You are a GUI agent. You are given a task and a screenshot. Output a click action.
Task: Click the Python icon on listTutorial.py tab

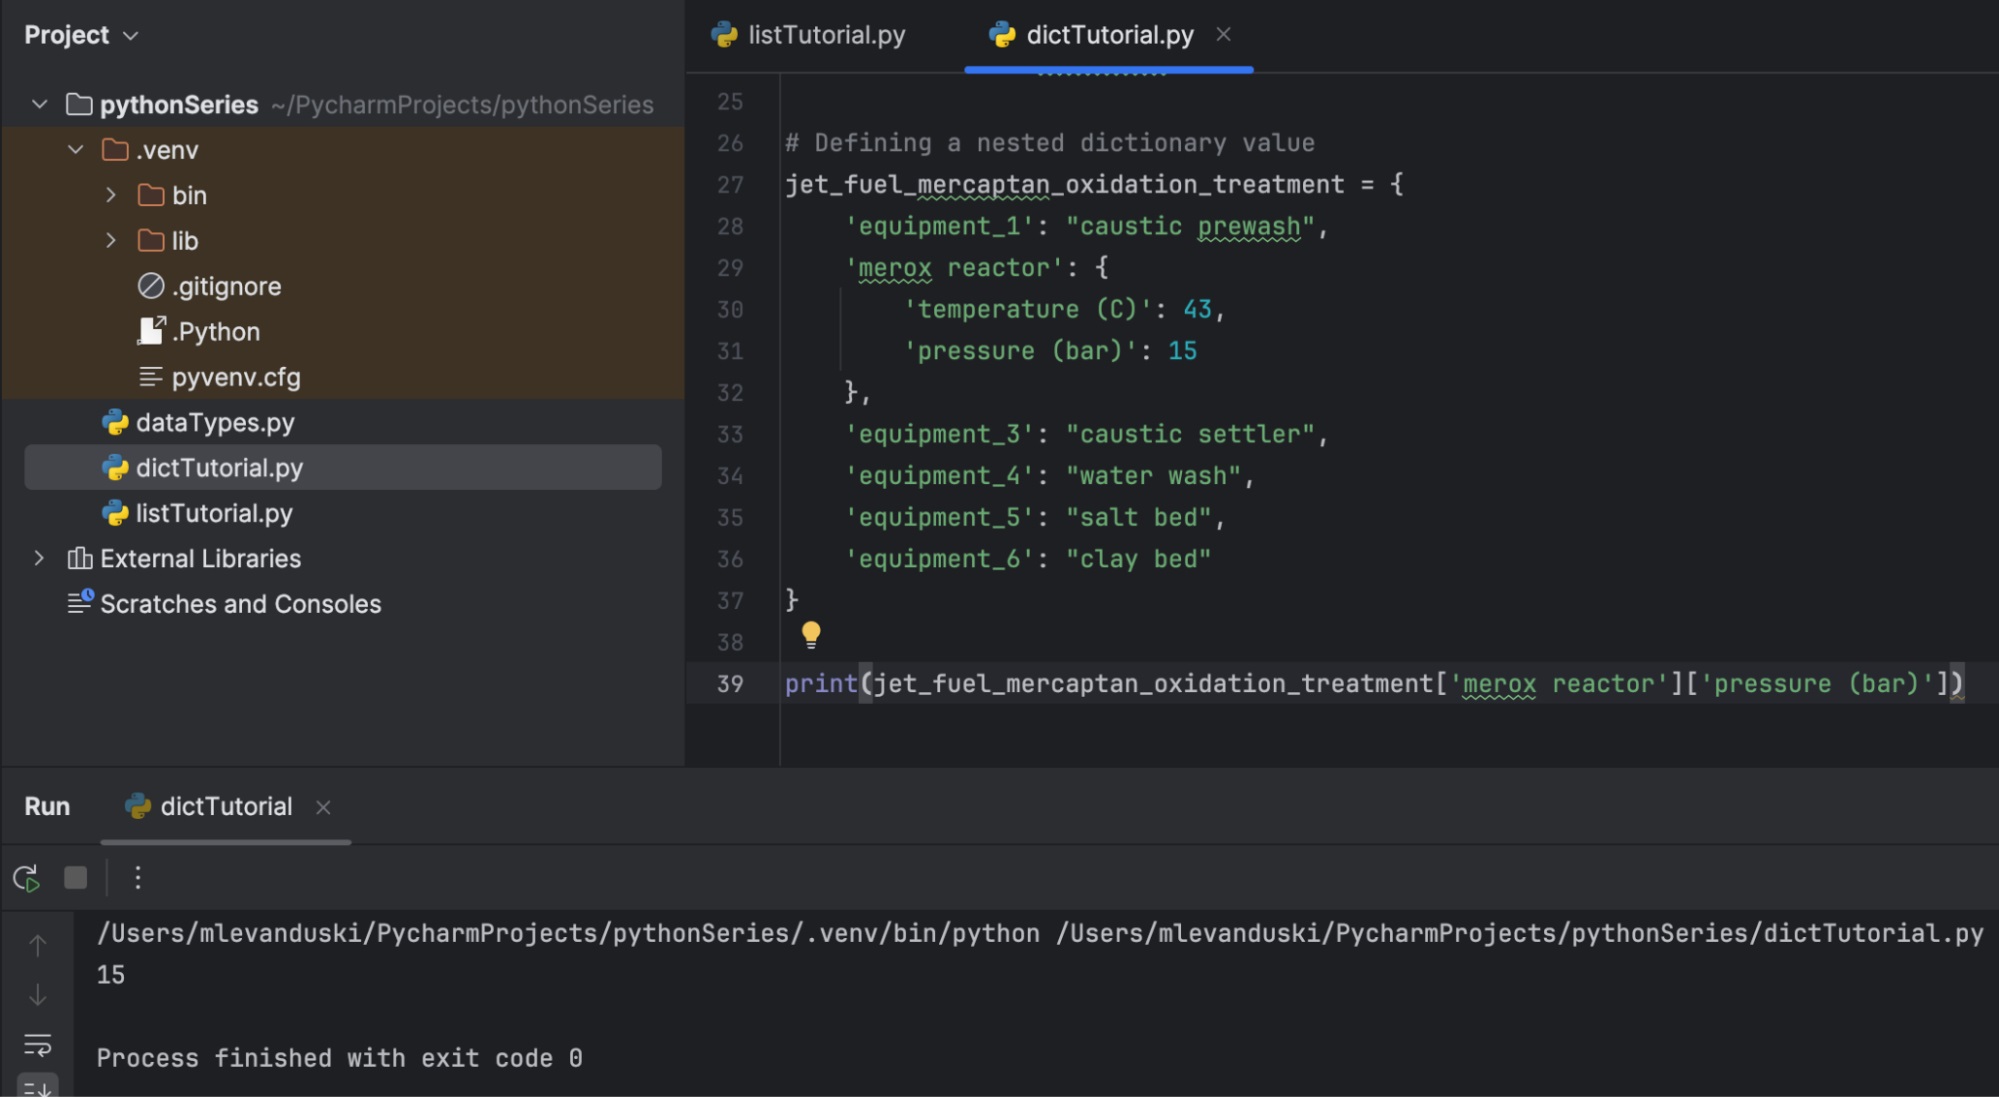coord(724,35)
